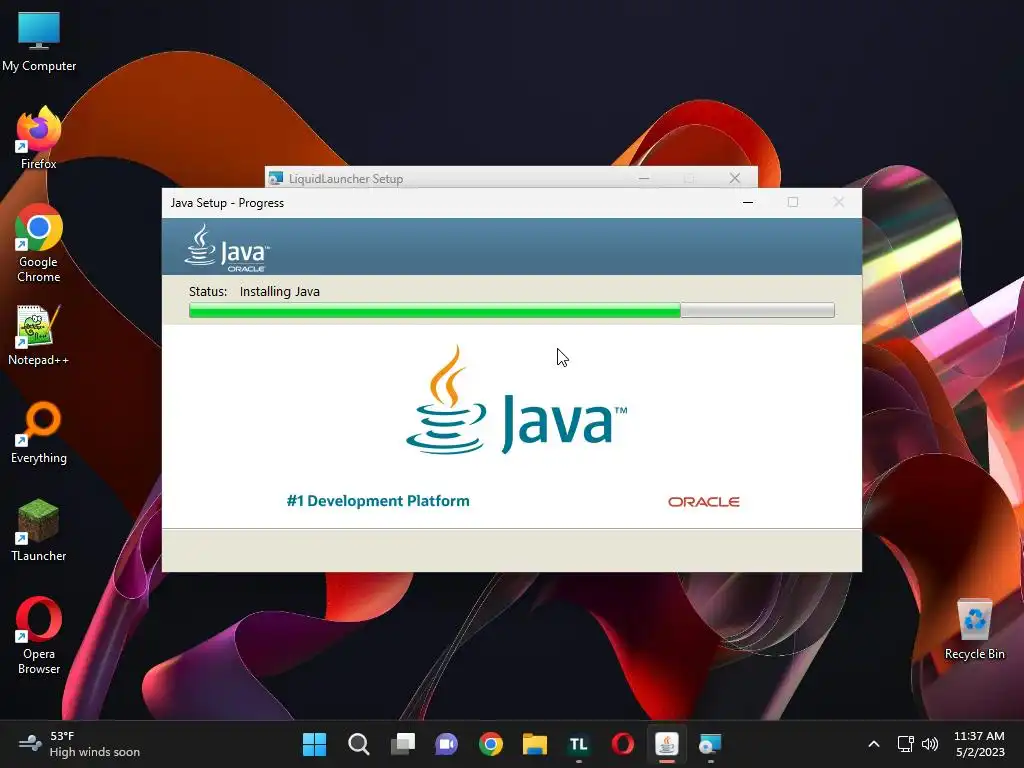Minimize the Java Setup window
Viewport: 1024px width, 768px height.
[x=748, y=202]
